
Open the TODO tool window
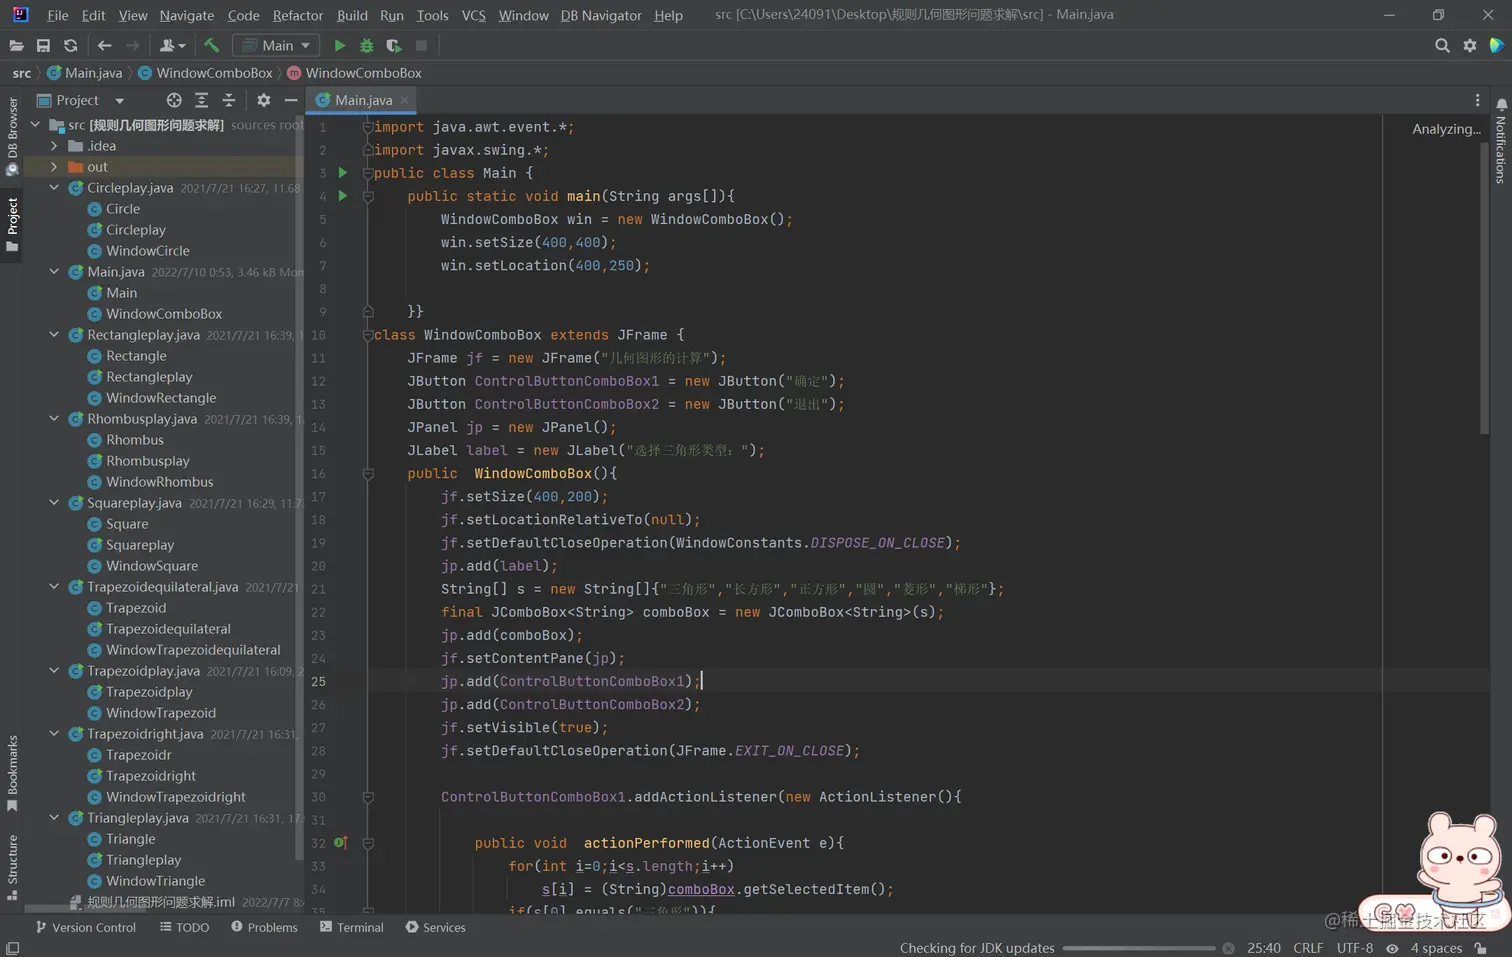[184, 927]
